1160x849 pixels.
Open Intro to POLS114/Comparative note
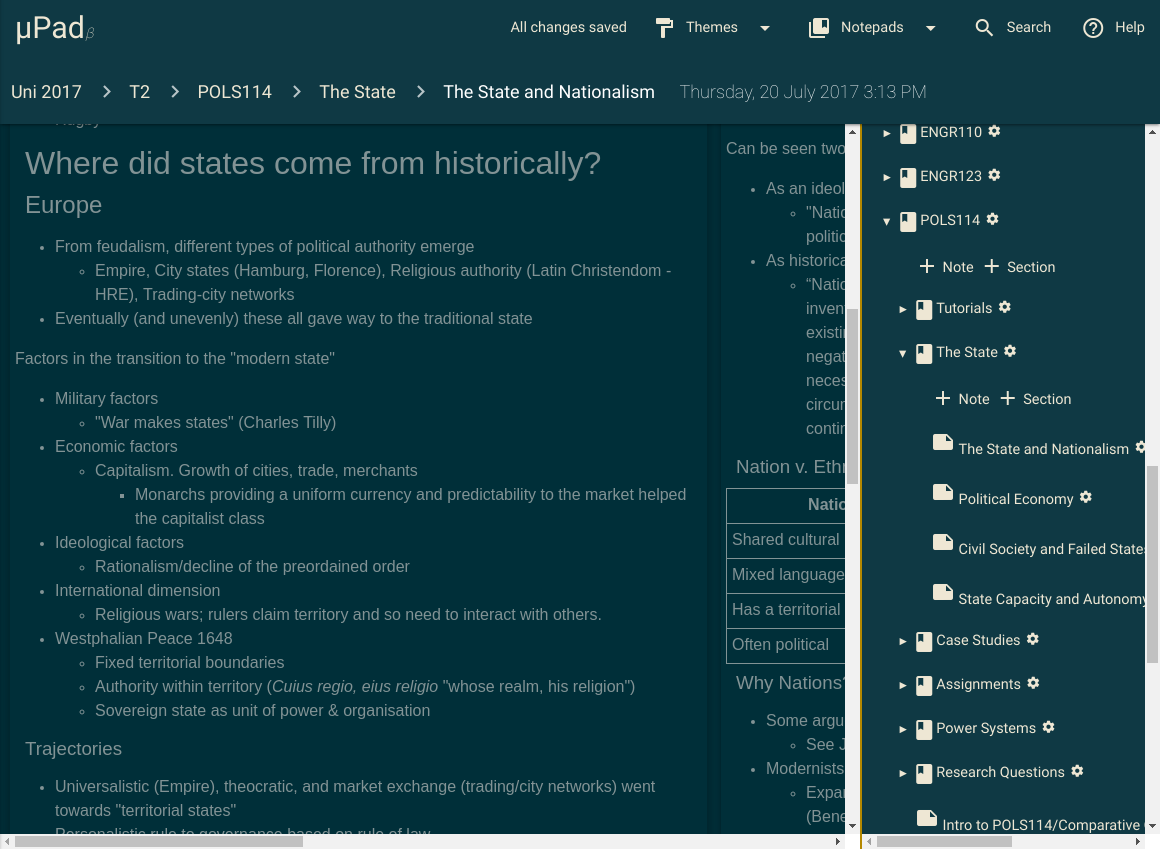tap(1041, 825)
